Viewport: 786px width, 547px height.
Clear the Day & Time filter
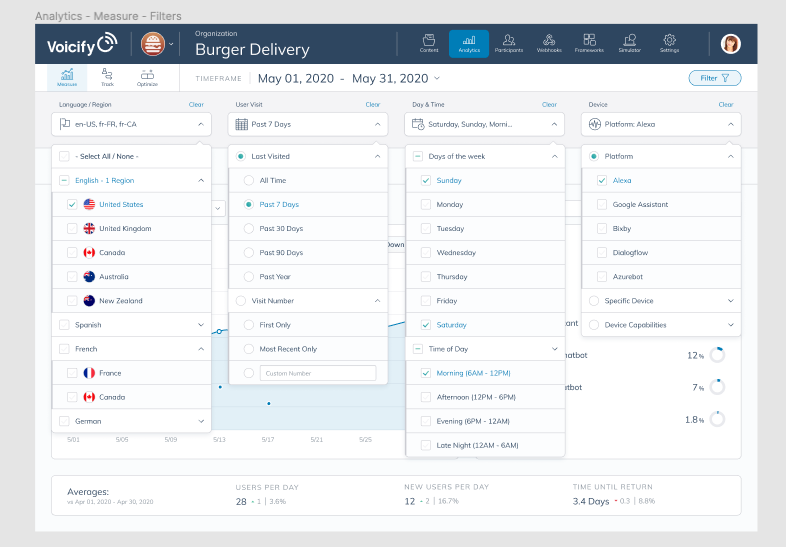tap(549, 104)
